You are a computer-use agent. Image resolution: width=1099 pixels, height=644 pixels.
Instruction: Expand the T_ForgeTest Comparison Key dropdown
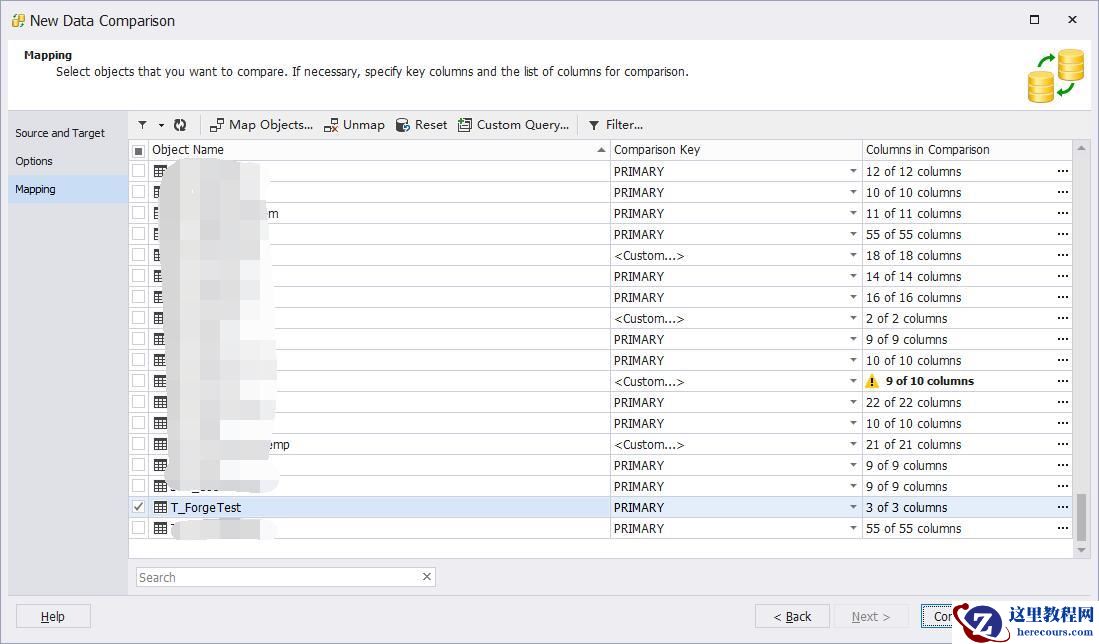pos(853,507)
